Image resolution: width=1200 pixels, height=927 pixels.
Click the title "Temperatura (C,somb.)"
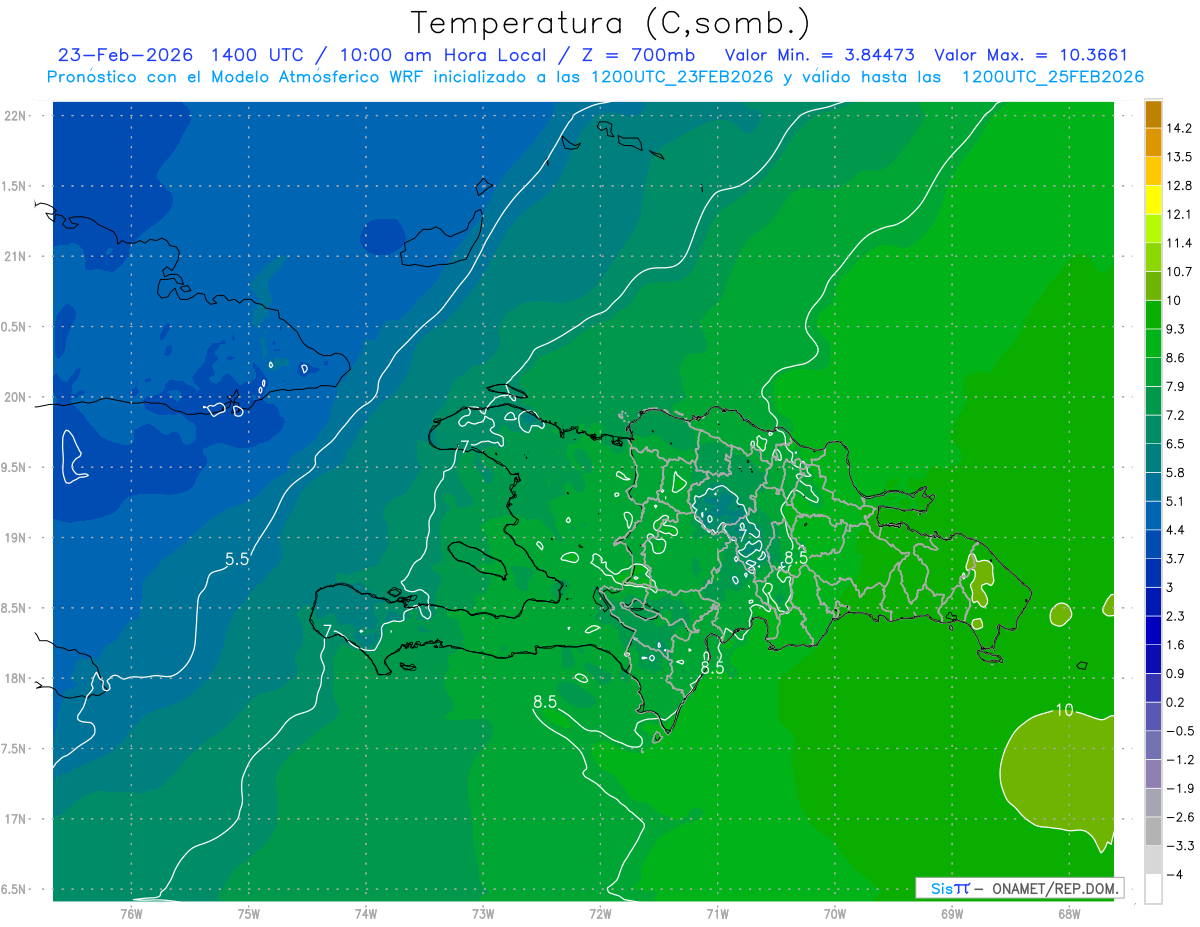(611, 22)
